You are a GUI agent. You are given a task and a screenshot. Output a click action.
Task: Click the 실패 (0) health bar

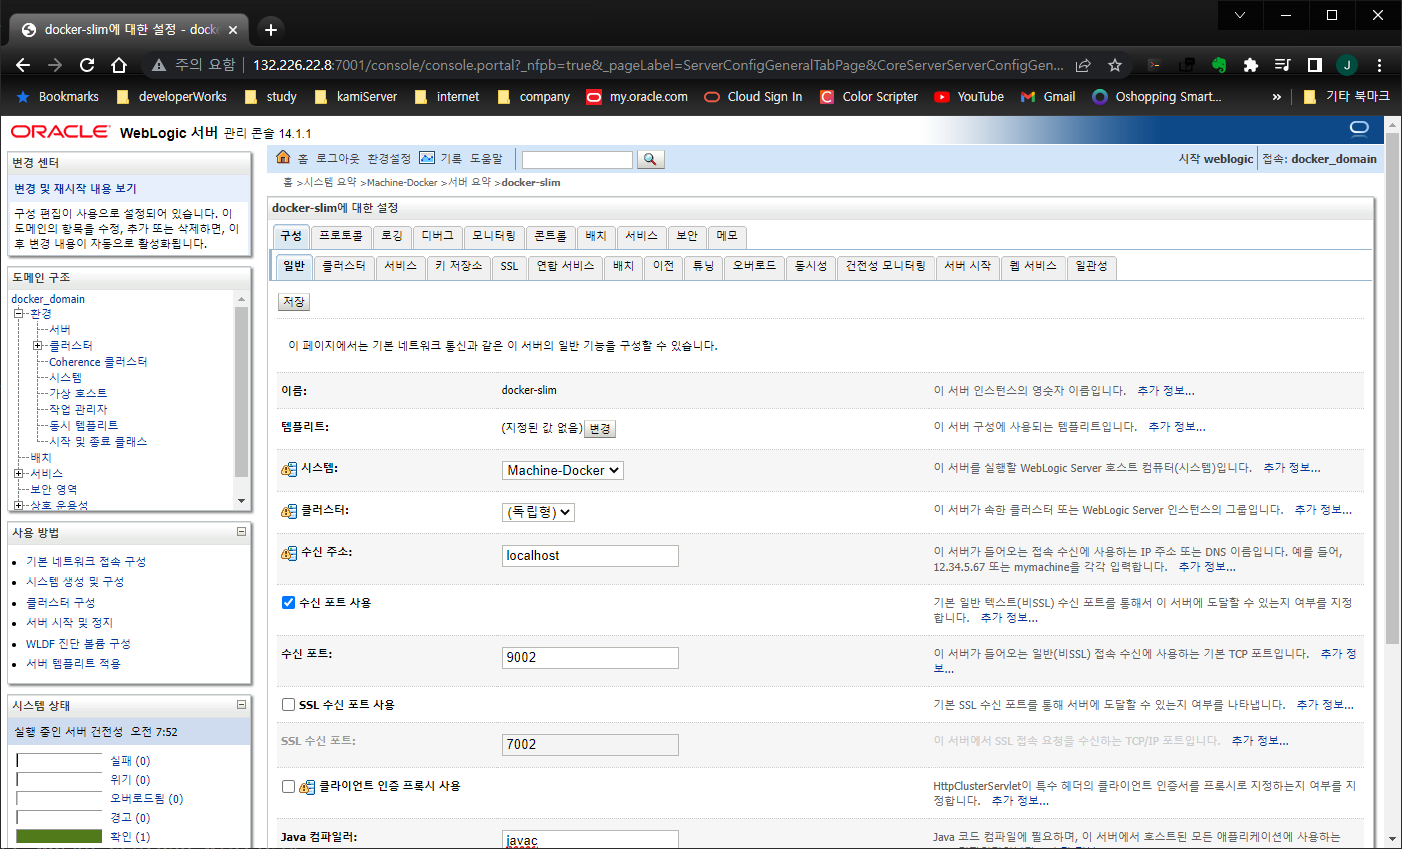pos(59,761)
